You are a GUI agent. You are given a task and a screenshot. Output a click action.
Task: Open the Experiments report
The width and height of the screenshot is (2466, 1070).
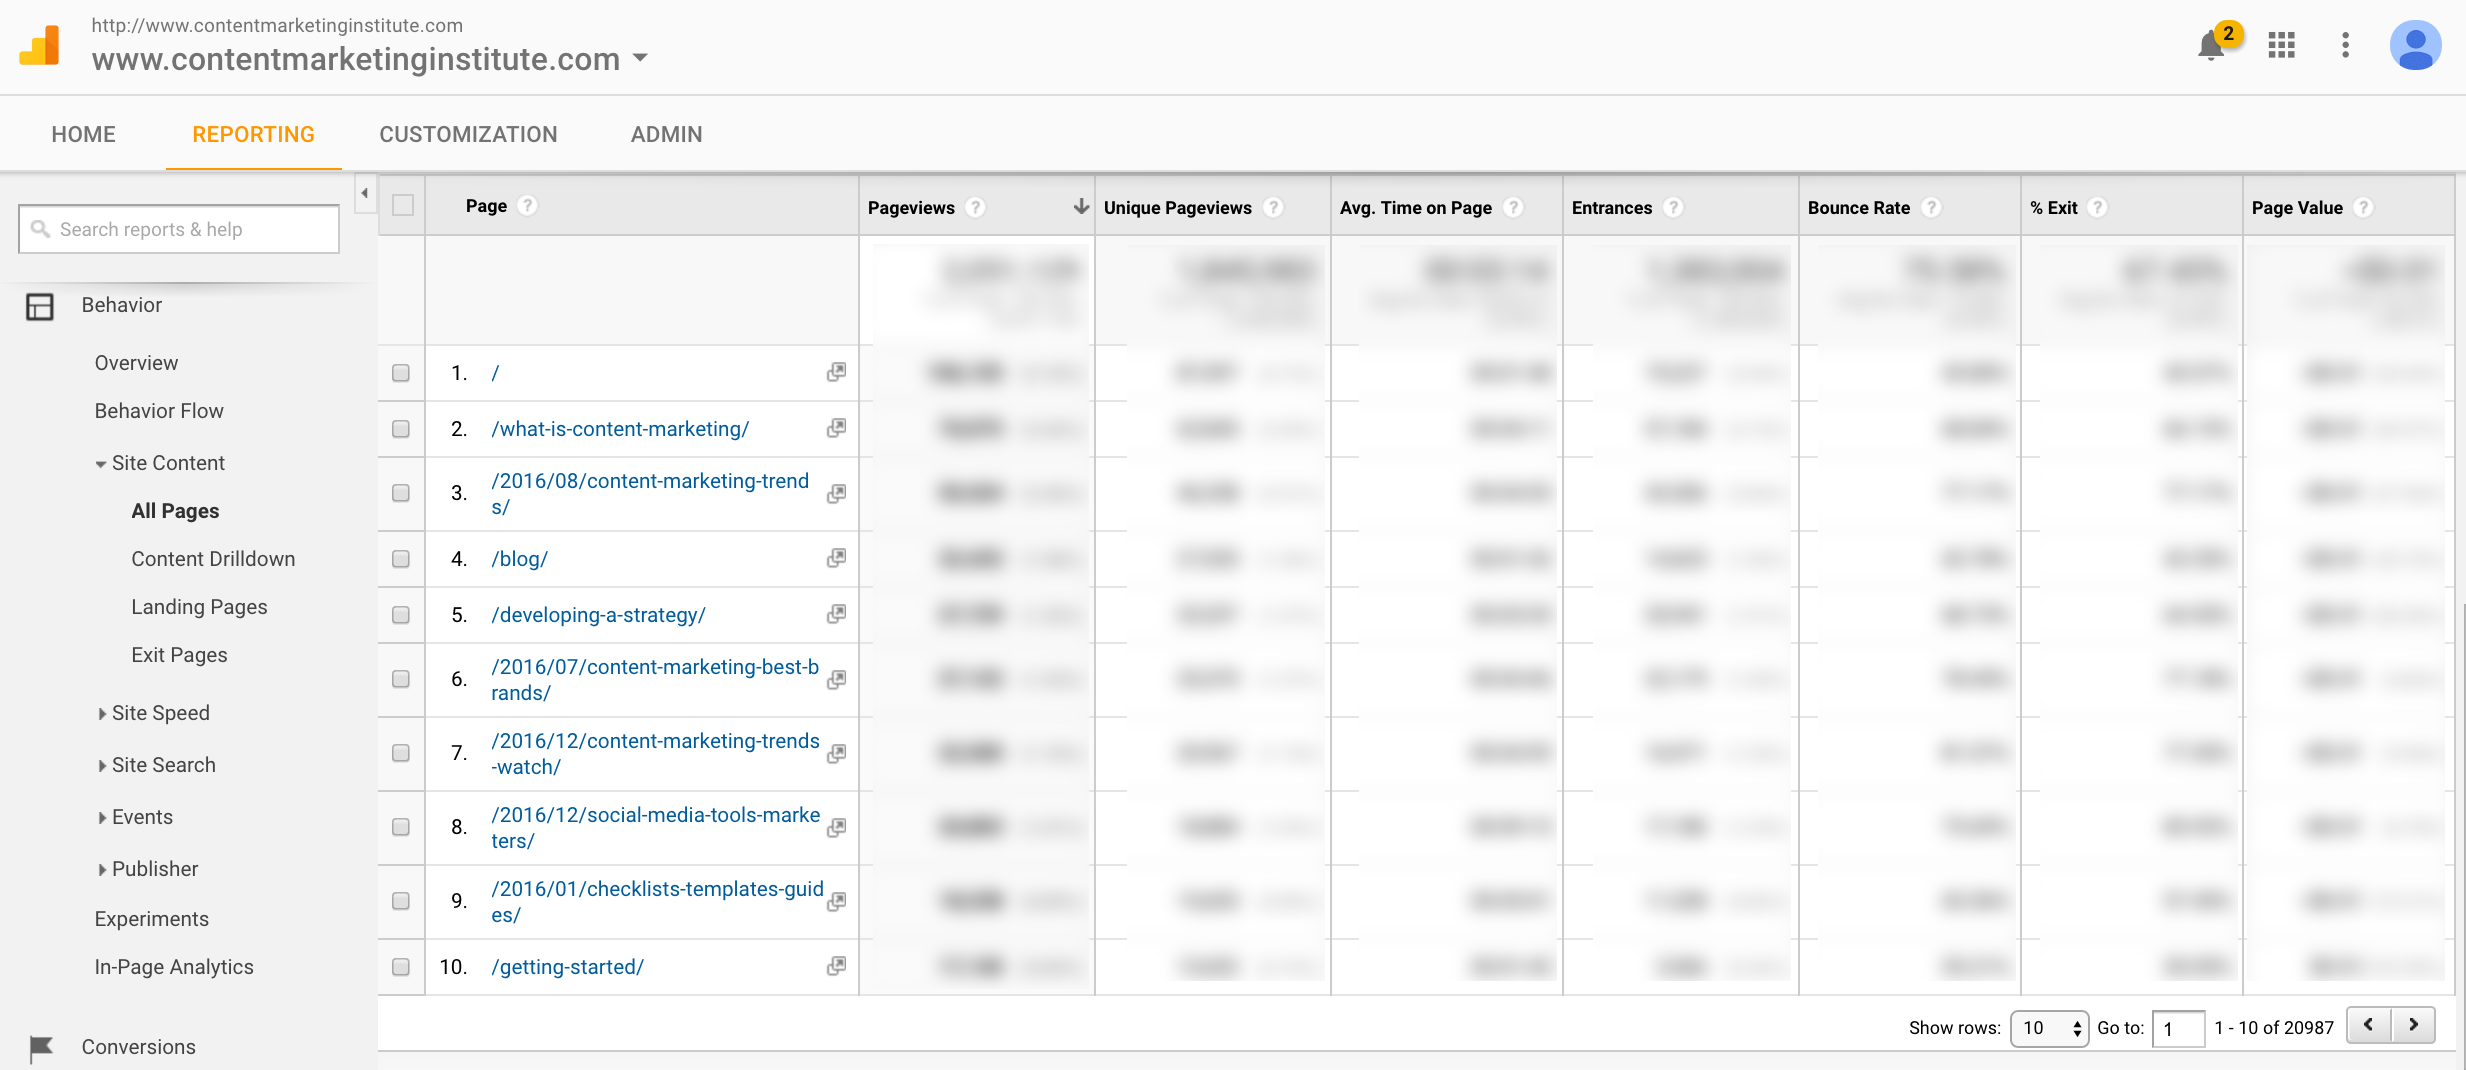pos(152,919)
